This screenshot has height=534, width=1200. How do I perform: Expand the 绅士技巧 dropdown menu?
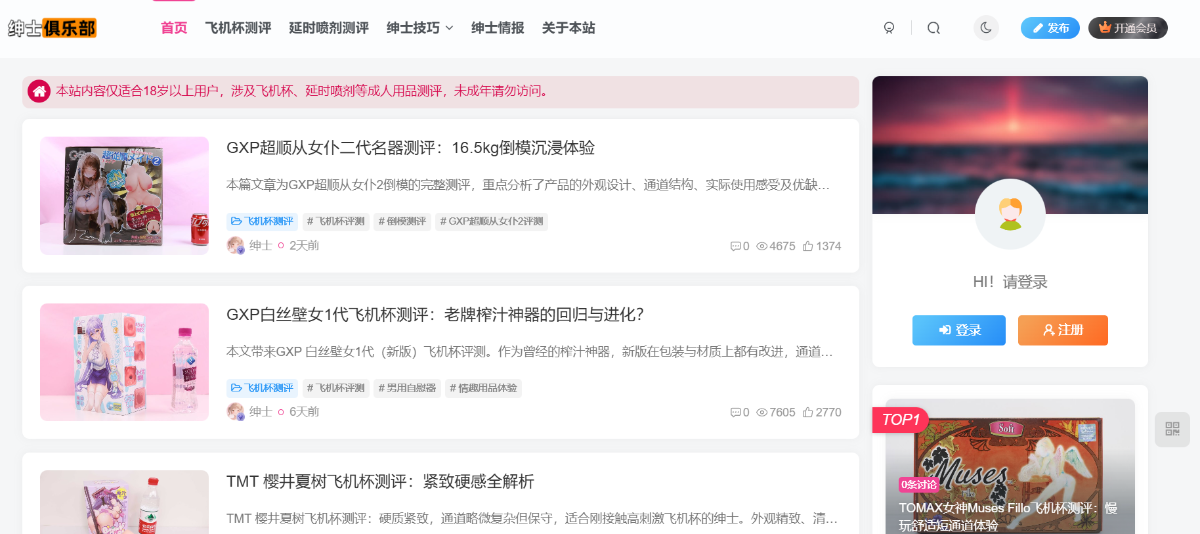(x=420, y=28)
